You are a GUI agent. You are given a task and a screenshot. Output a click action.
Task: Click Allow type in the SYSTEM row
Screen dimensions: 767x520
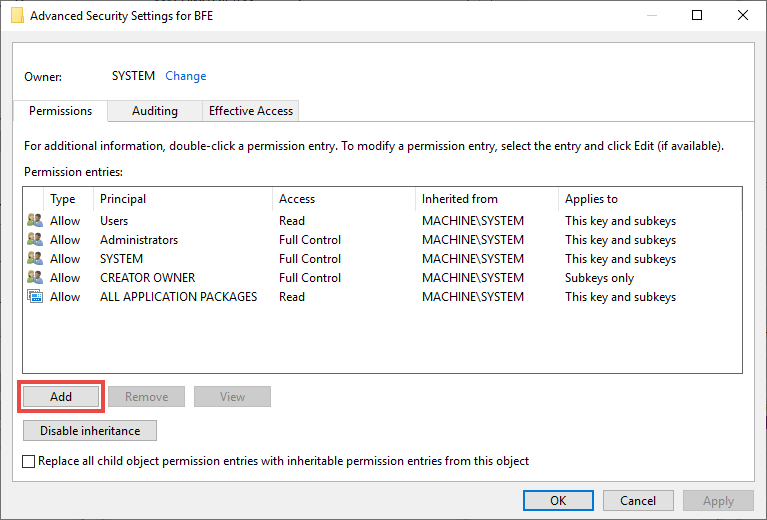click(65, 259)
